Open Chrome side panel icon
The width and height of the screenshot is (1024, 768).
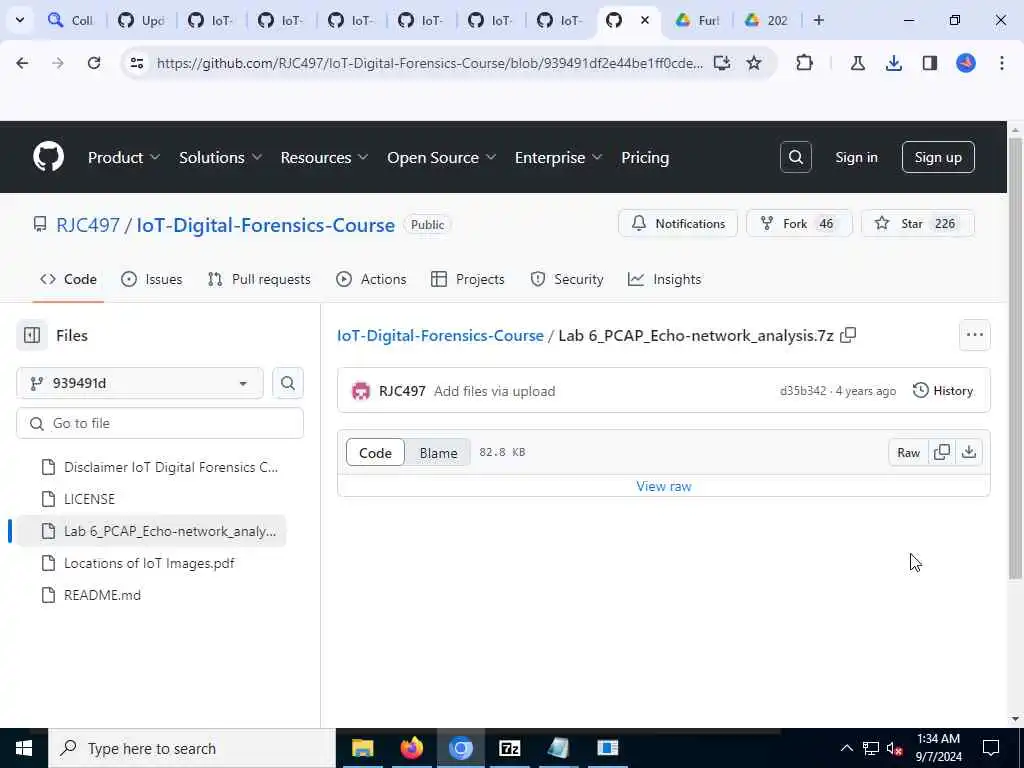930,63
